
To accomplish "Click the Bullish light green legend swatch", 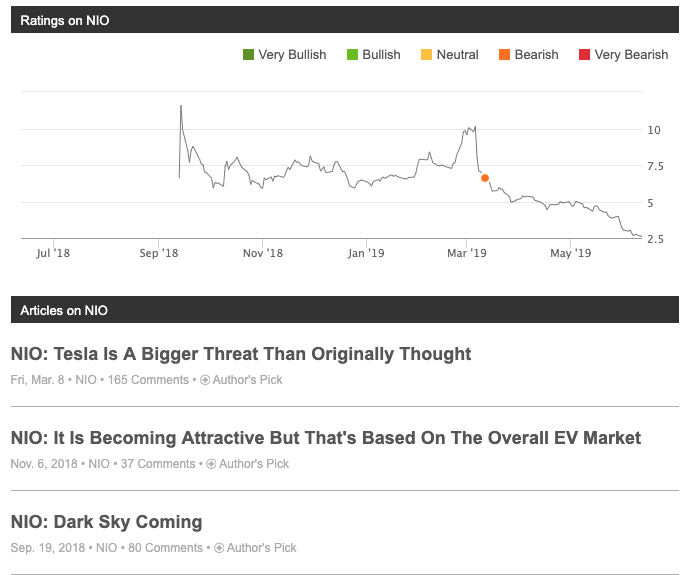I will (352, 55).
